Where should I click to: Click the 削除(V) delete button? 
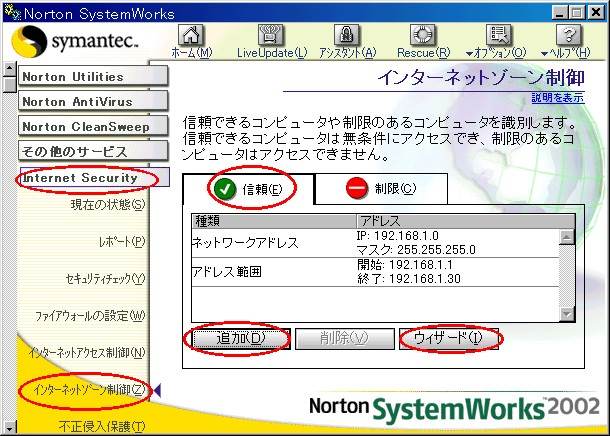pyautogui.click(x=344, y=338)
